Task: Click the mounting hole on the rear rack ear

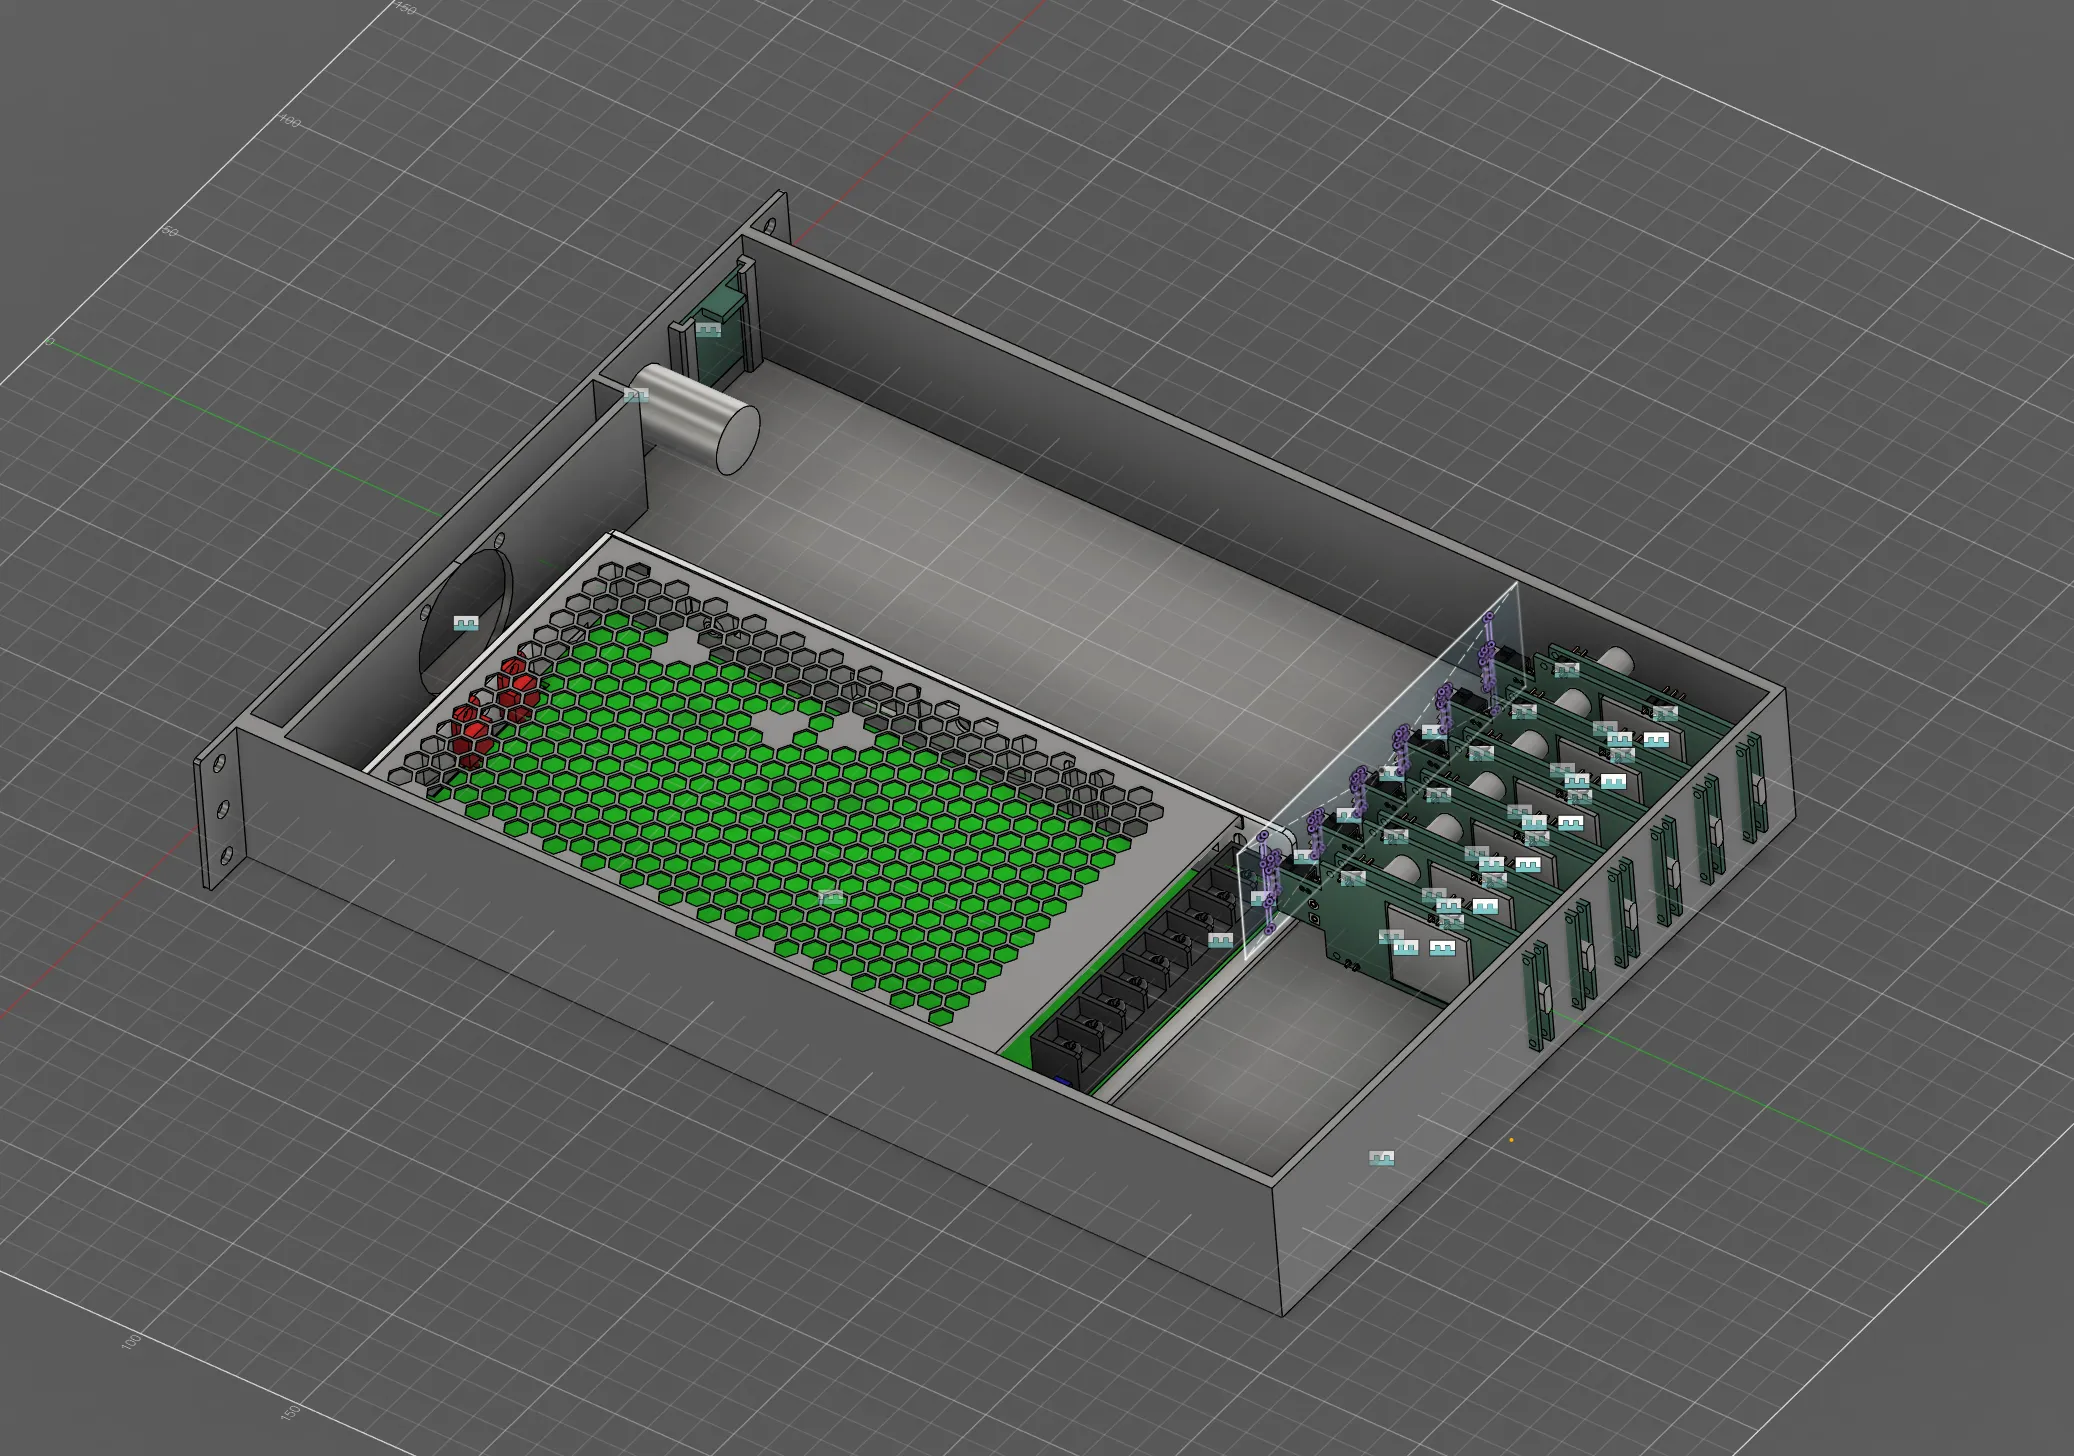Action: coord(771,224)
